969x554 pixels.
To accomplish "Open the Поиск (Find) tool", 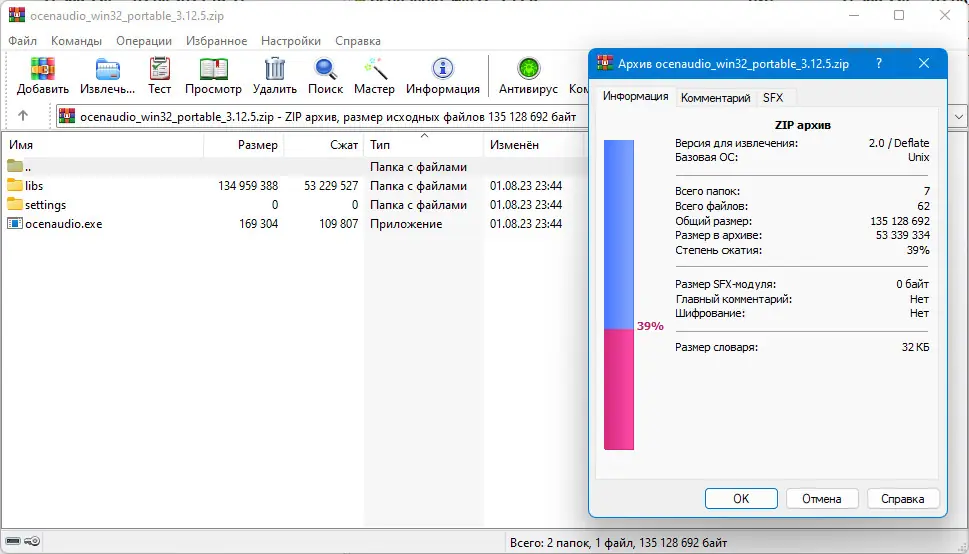I will 325,69.
